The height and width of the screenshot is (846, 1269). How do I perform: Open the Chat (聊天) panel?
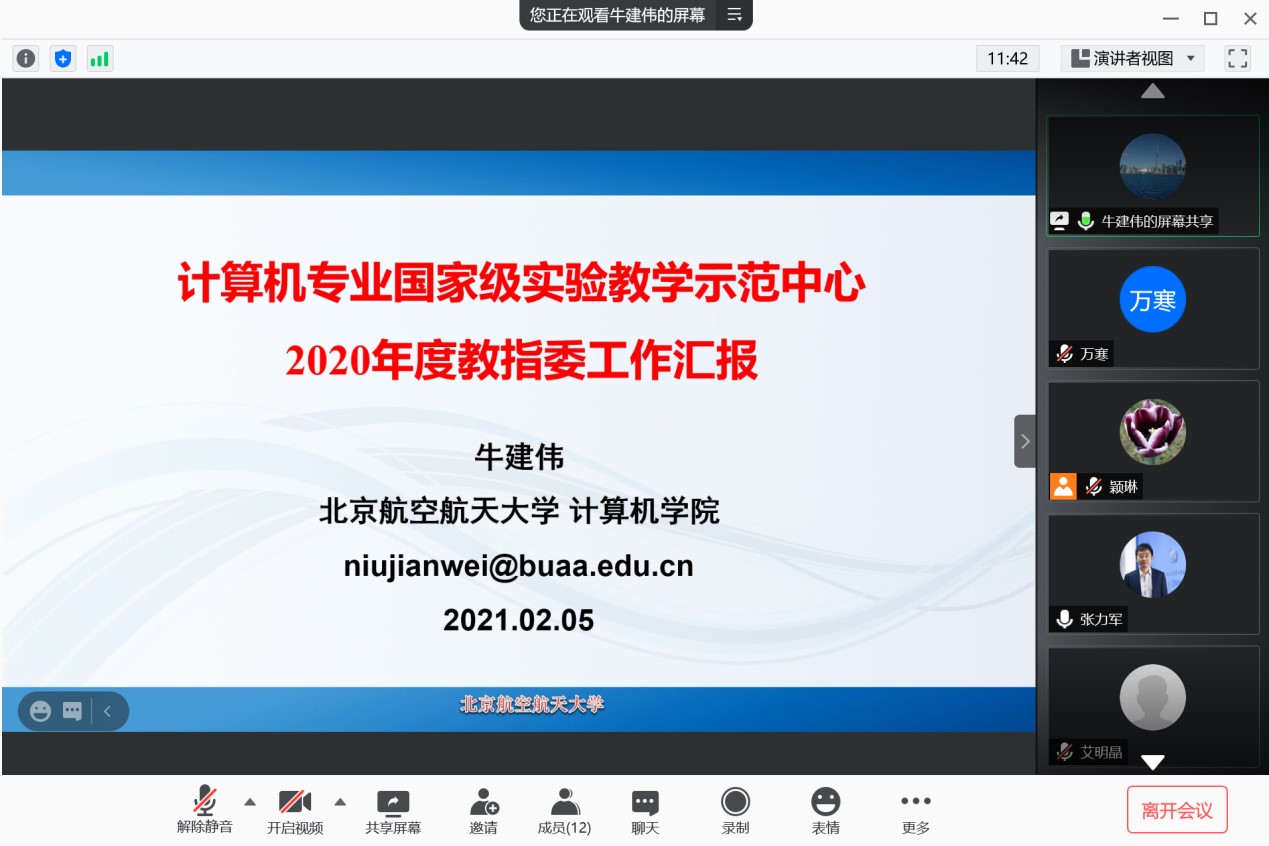pos(645,811)
